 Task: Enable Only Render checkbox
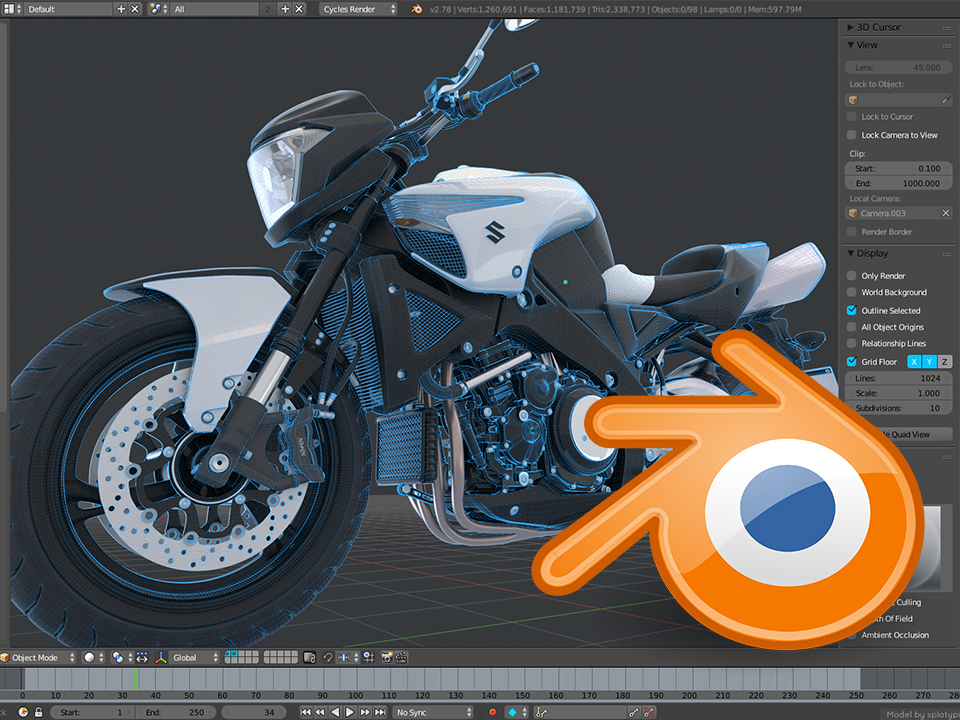pos(851,276)
